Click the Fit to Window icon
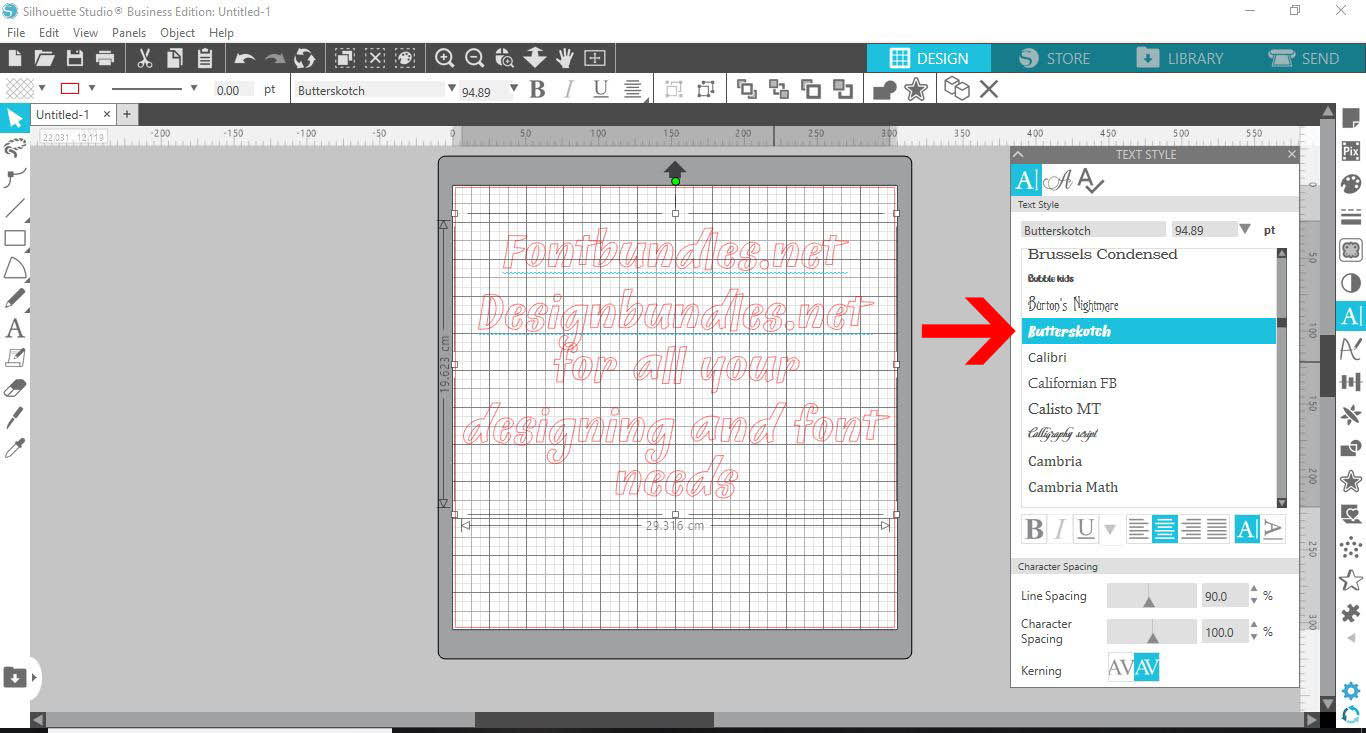Image resolution: width=1366 pixels, height=733 pixels. tap(595, 58)
